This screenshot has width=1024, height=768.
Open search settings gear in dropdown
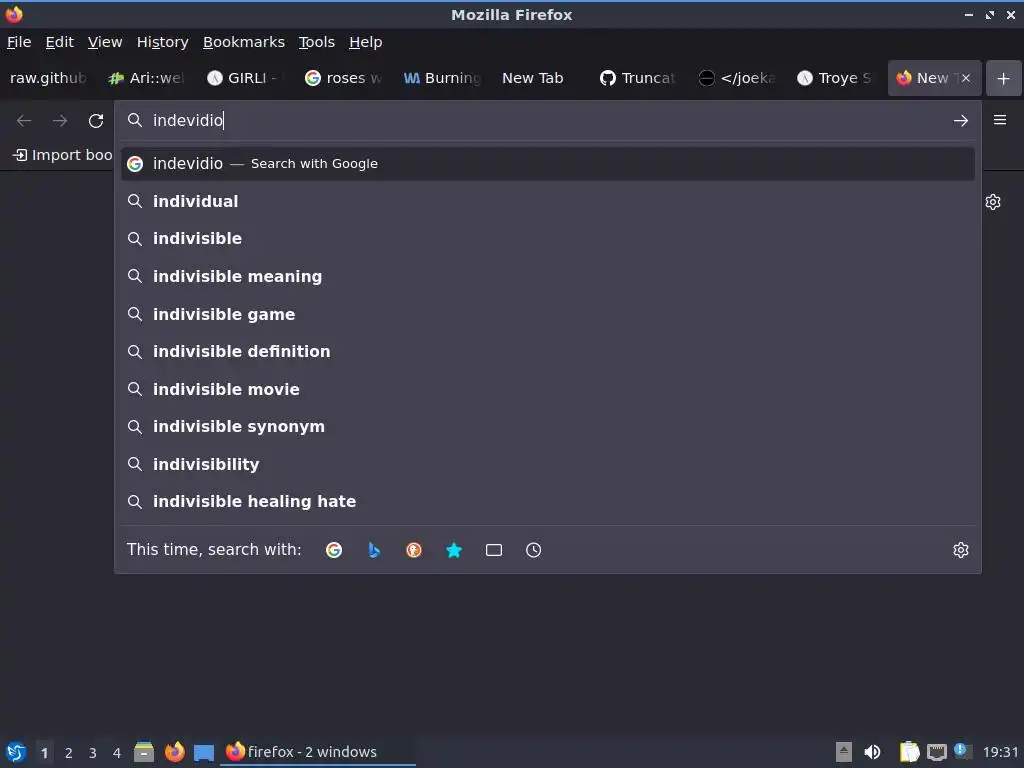tap(961, 550)
